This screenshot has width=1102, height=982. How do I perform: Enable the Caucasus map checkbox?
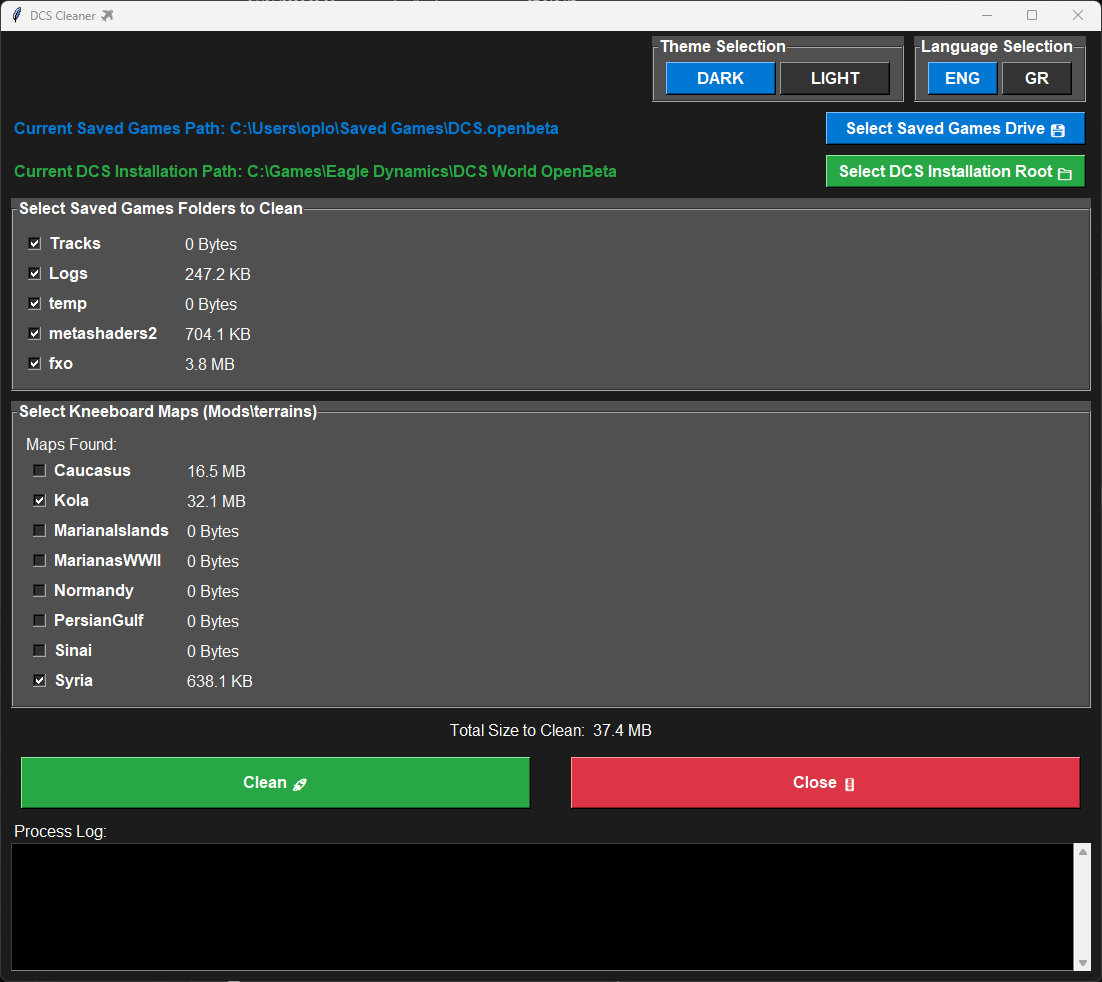(40, 471)
